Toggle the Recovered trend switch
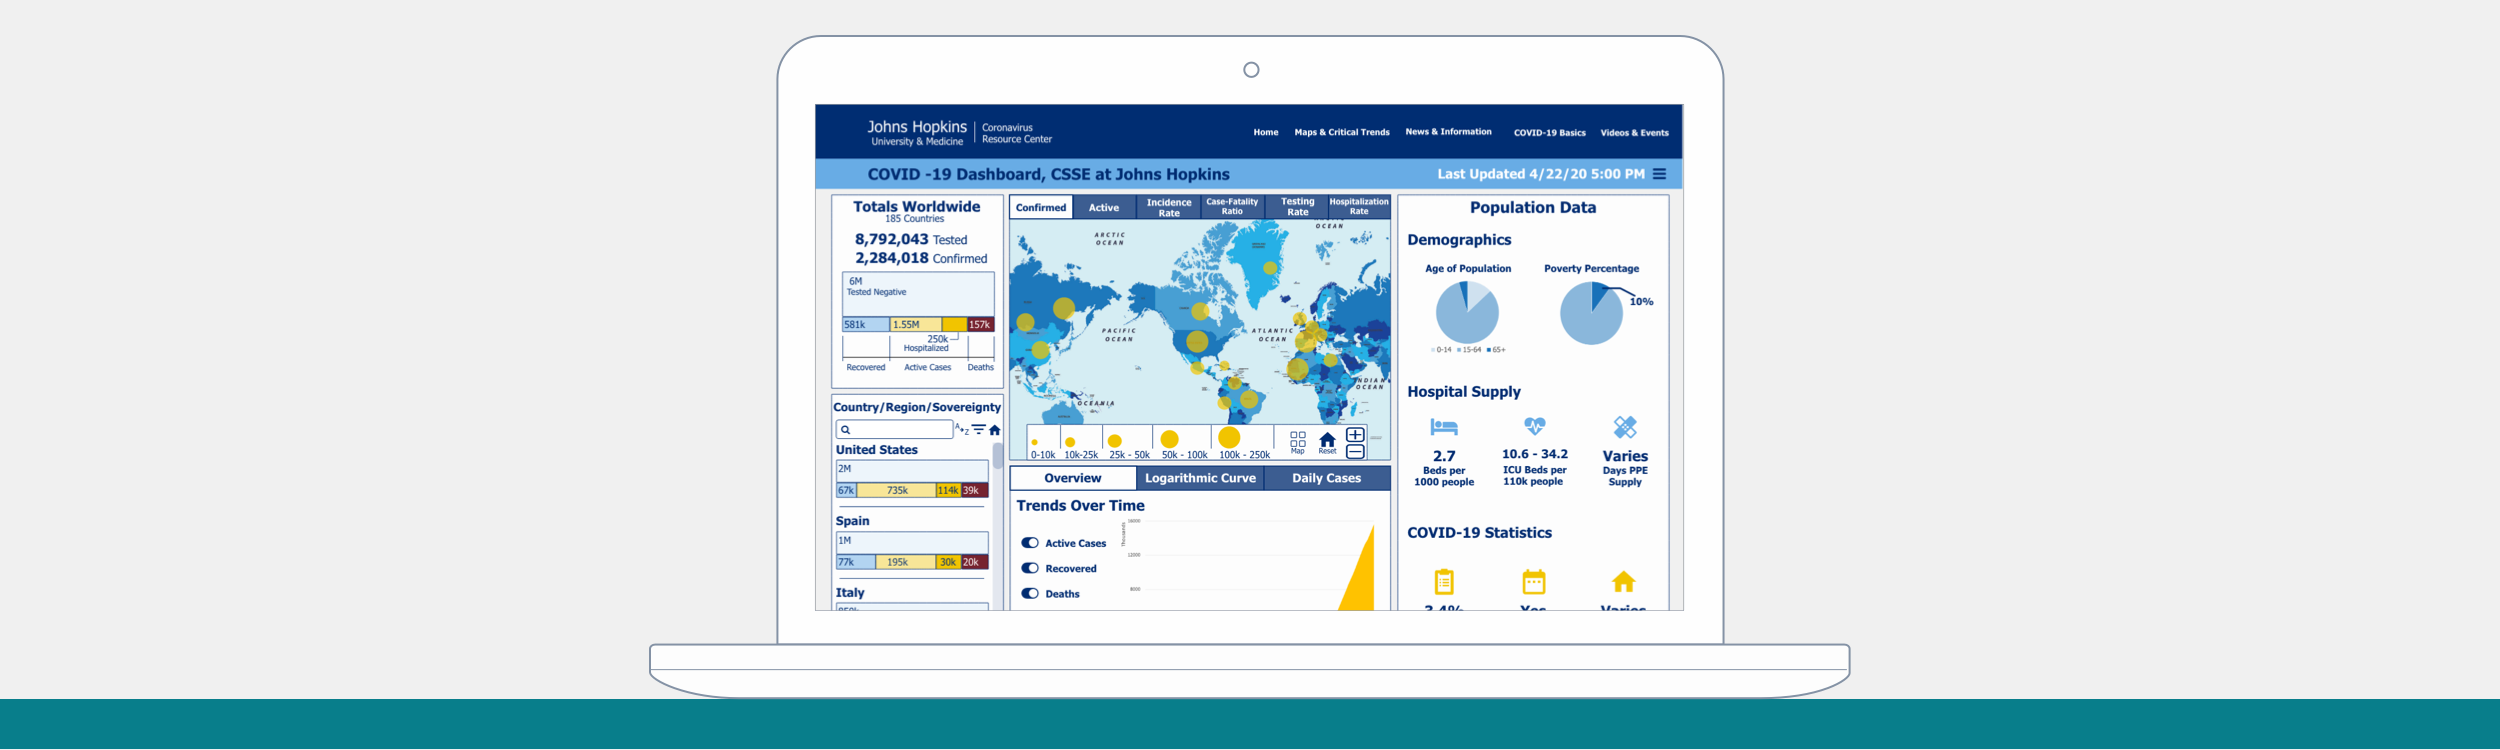Image resolution: width=2500 pixels, height=750 pixels. [x=1030, y=568]
